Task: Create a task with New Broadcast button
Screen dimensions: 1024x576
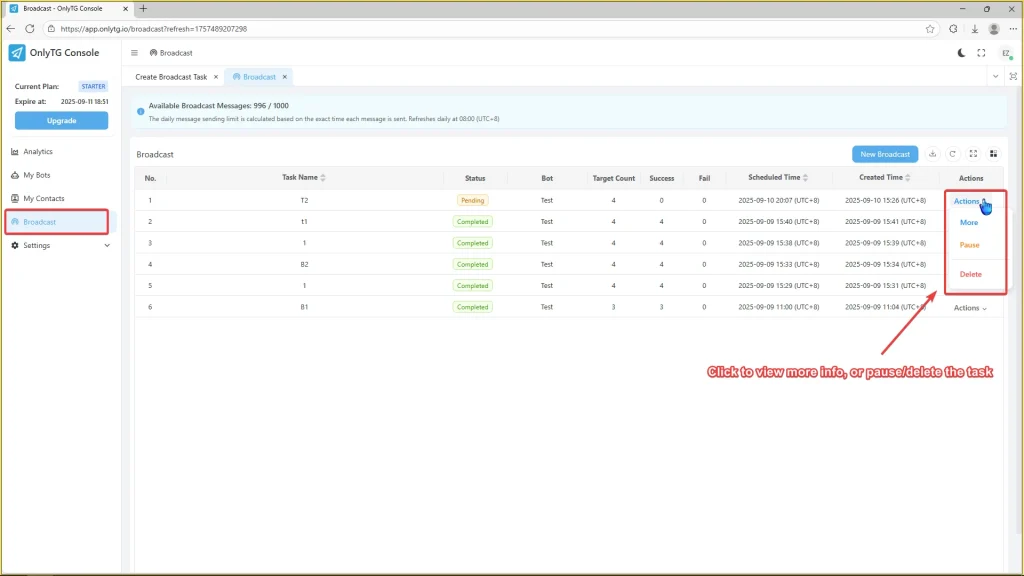Action: point(885,154)
